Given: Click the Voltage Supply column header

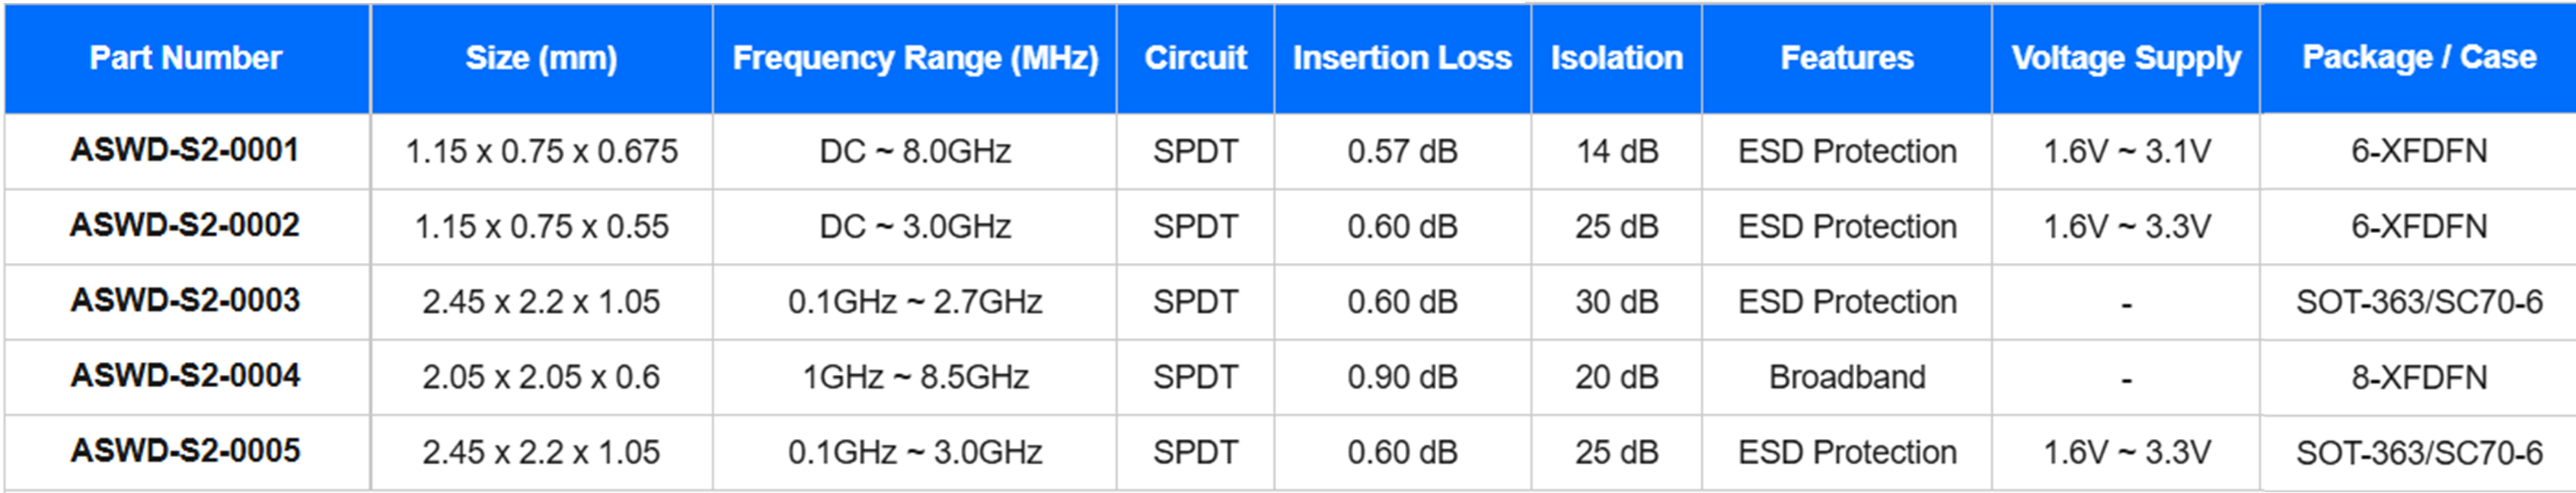Looking at the screenshot, I should [x=2126, y=58].
